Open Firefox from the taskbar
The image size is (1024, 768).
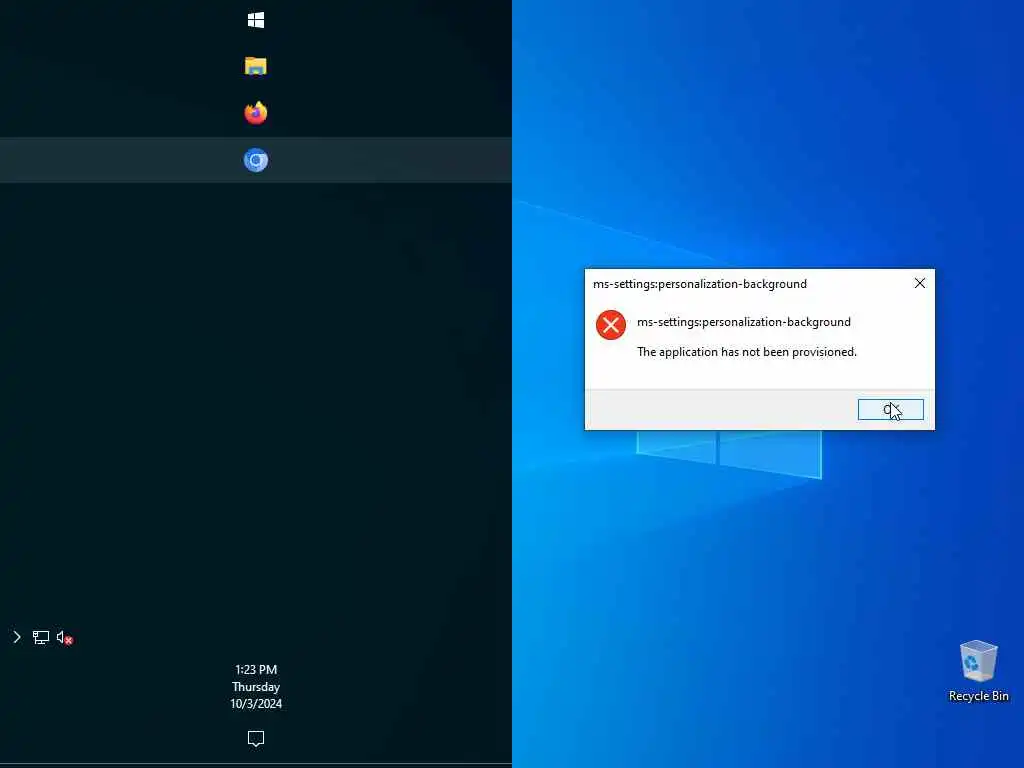point(256,113)
